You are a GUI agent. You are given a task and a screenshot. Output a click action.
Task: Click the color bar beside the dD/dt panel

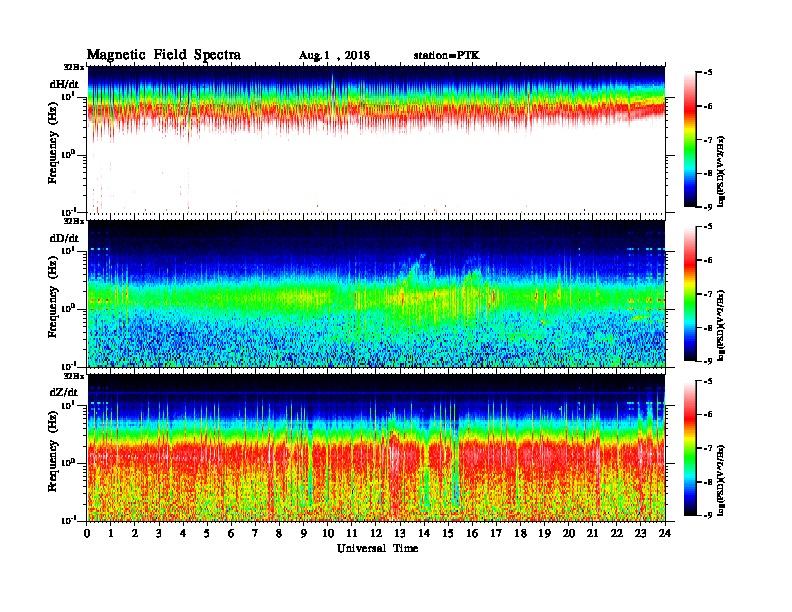coord(689,293)
